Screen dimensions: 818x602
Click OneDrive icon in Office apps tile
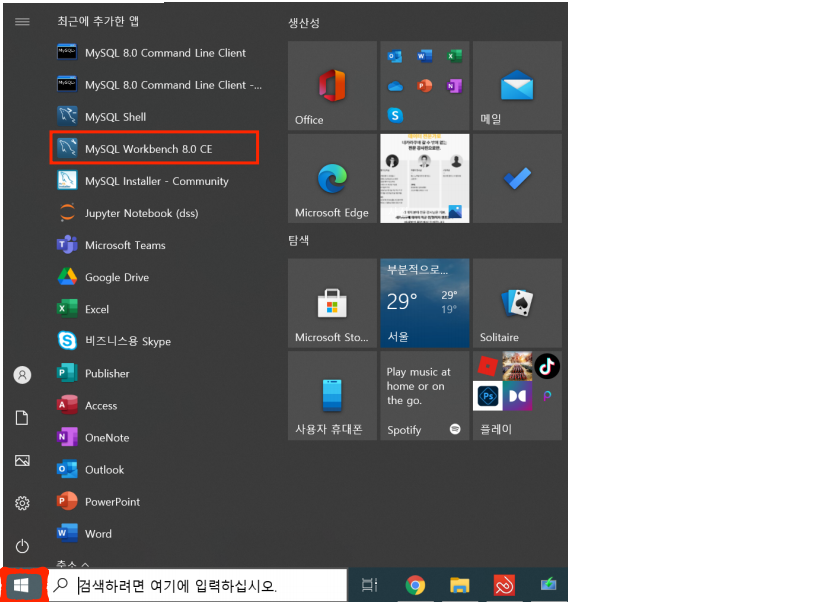(x=395, y=86)
